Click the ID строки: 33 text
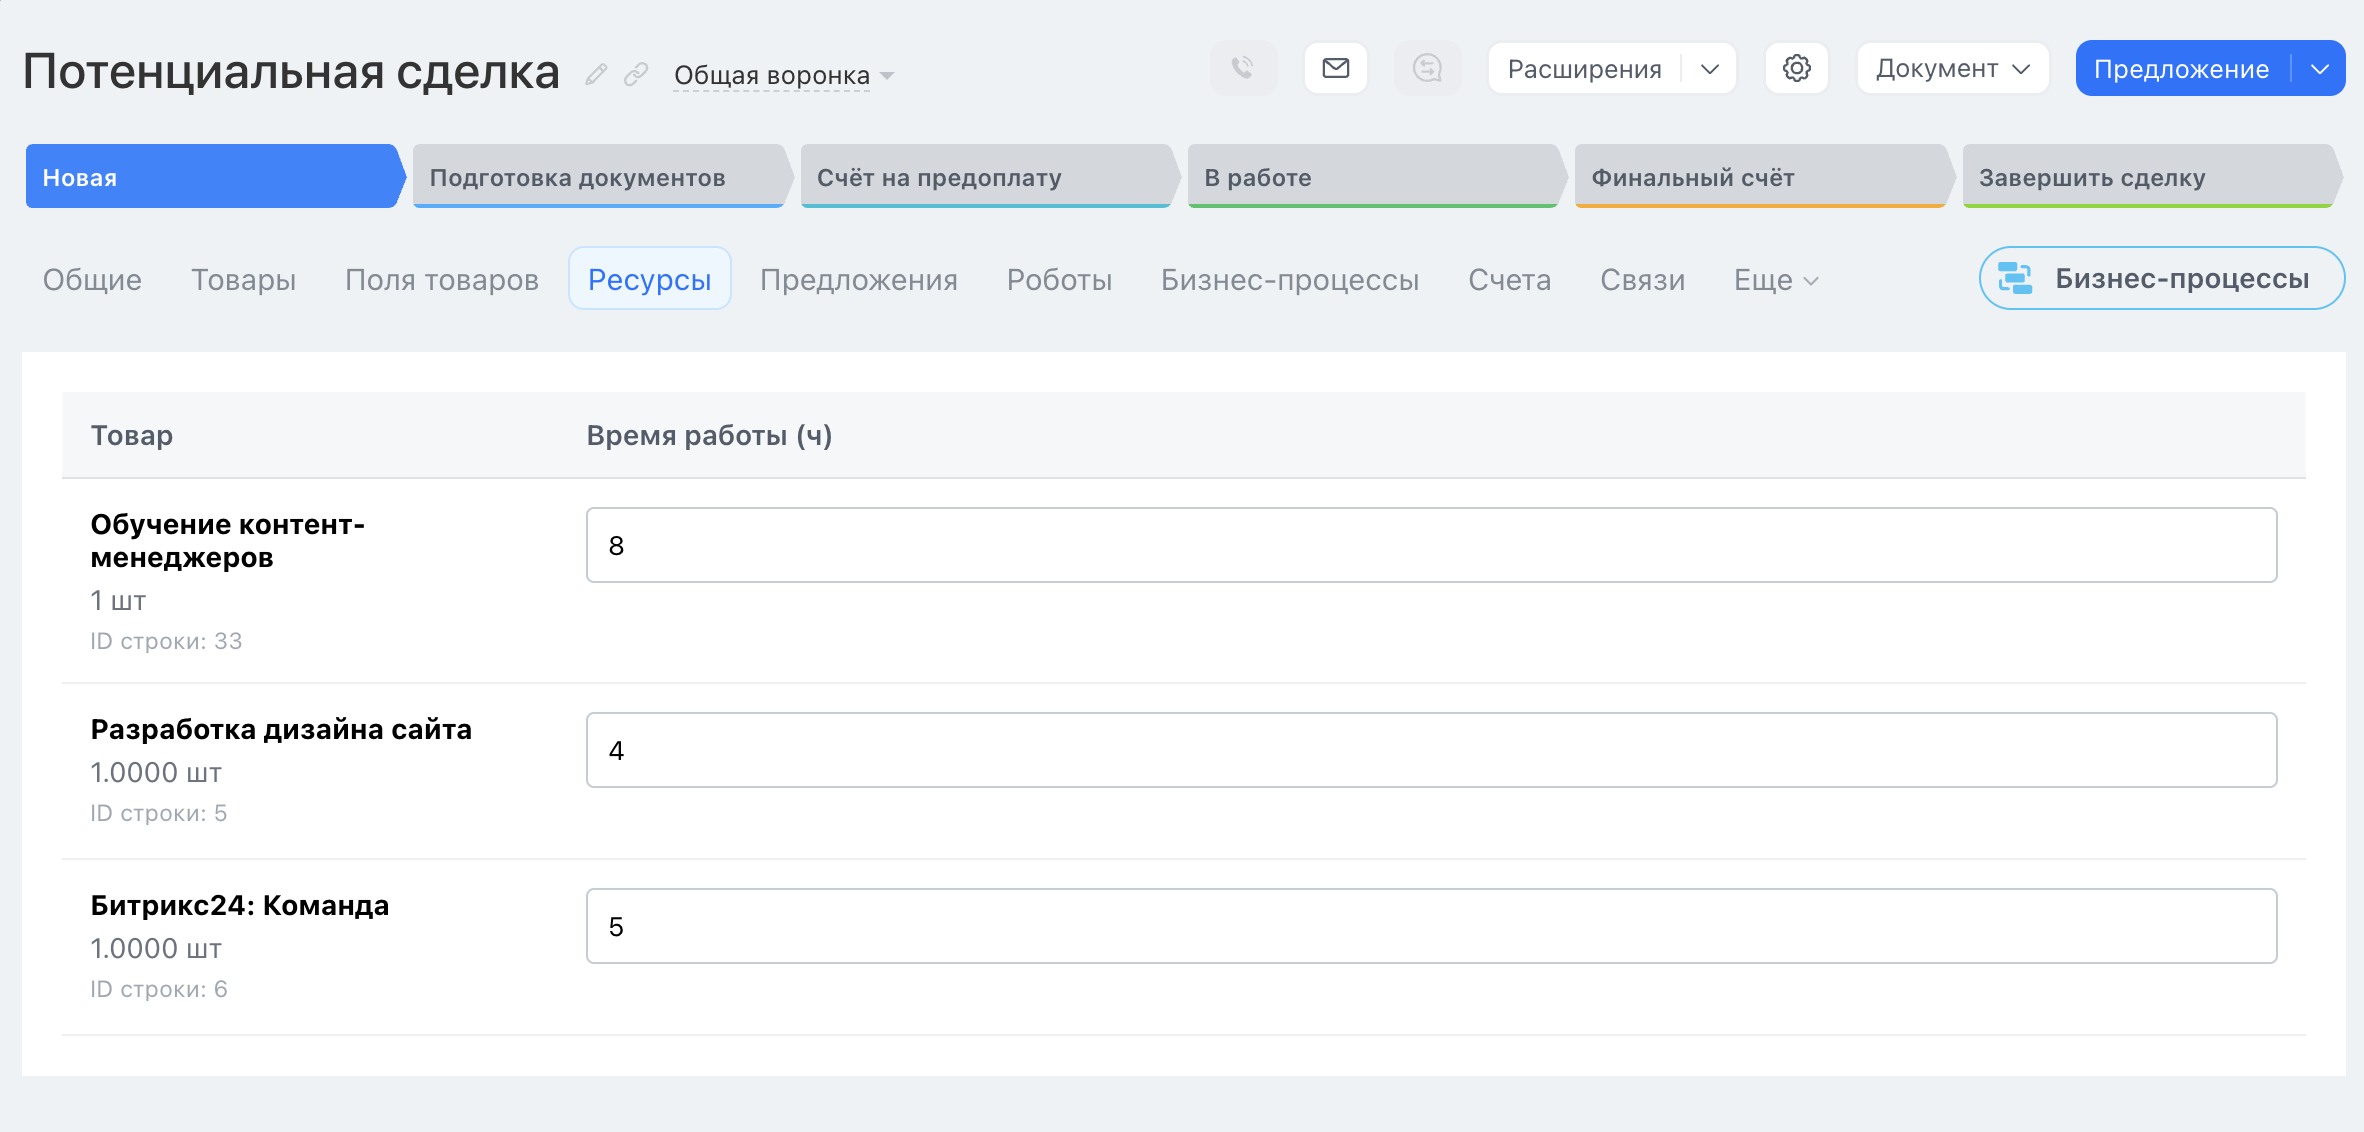The image size is (2364, 1132). (166, 641)
